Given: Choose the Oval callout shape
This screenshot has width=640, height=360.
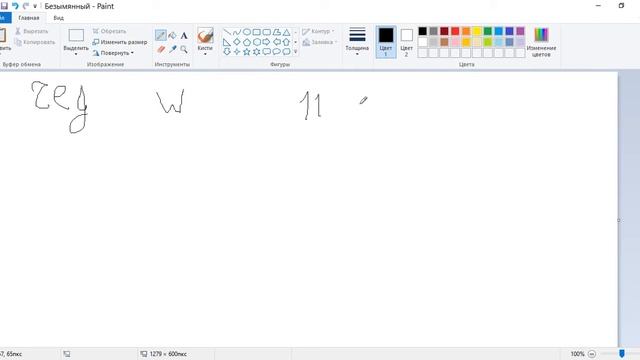Looking at the screenshot, I should coord(277,51).
